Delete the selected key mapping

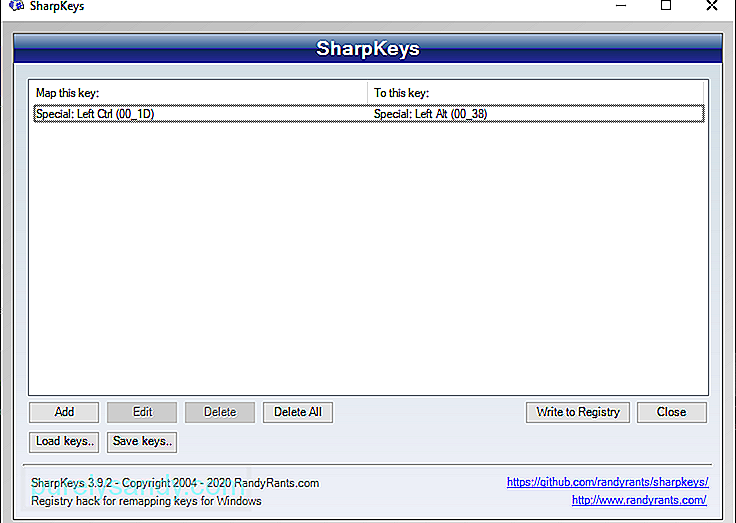pos(220,412)
